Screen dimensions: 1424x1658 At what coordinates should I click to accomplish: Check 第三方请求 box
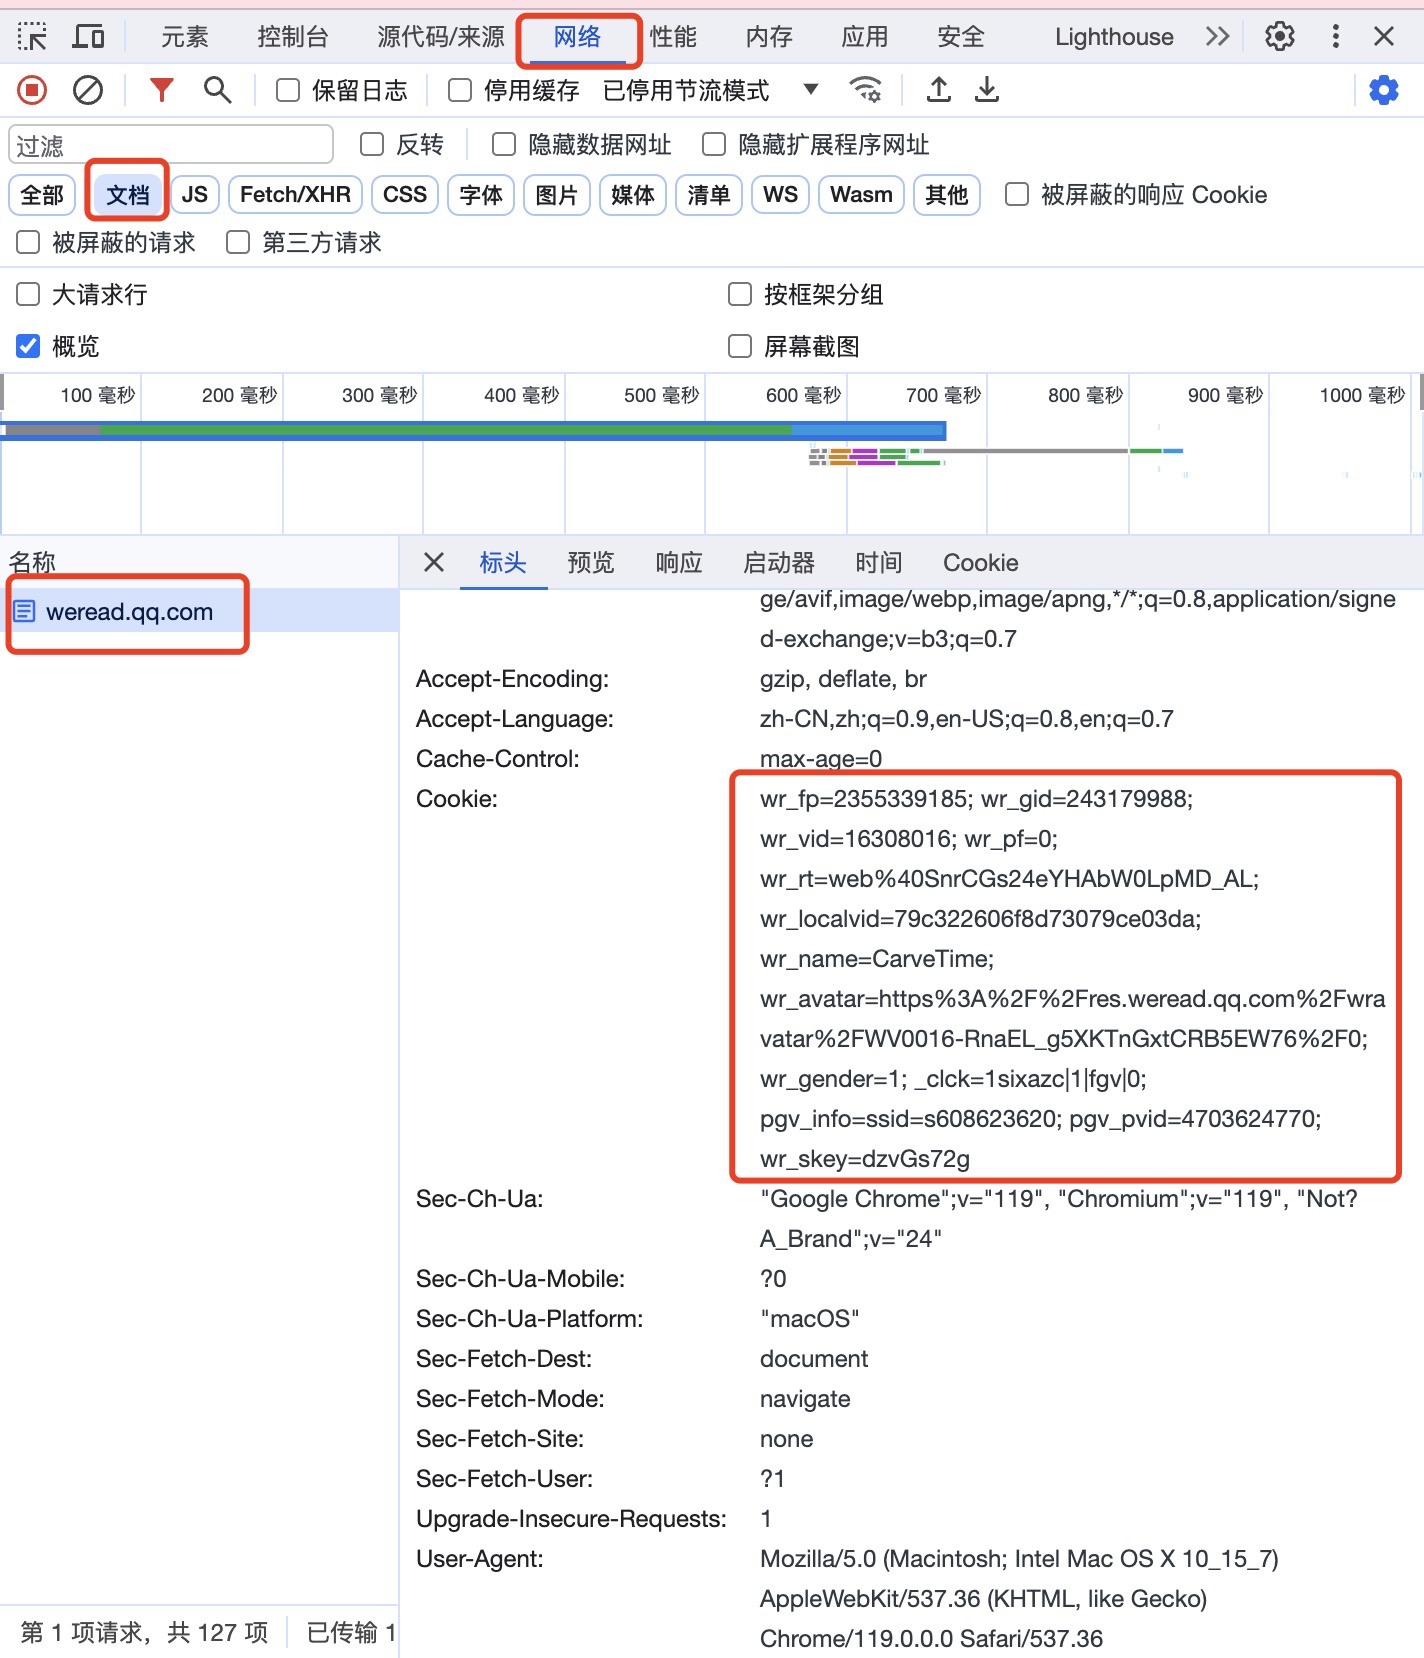pos(238,242)
